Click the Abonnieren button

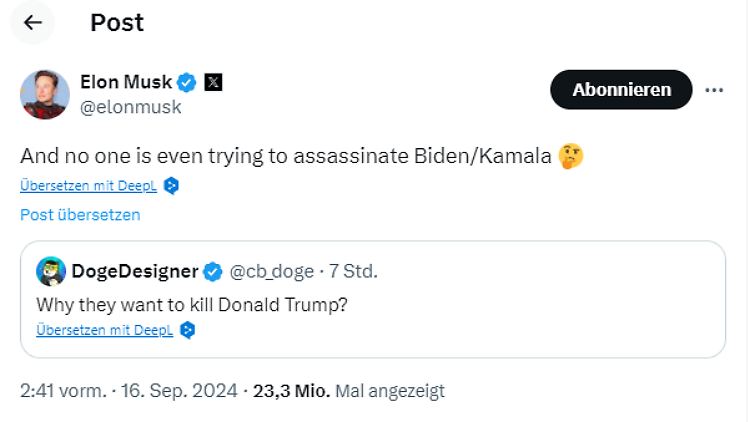point(621,89)
